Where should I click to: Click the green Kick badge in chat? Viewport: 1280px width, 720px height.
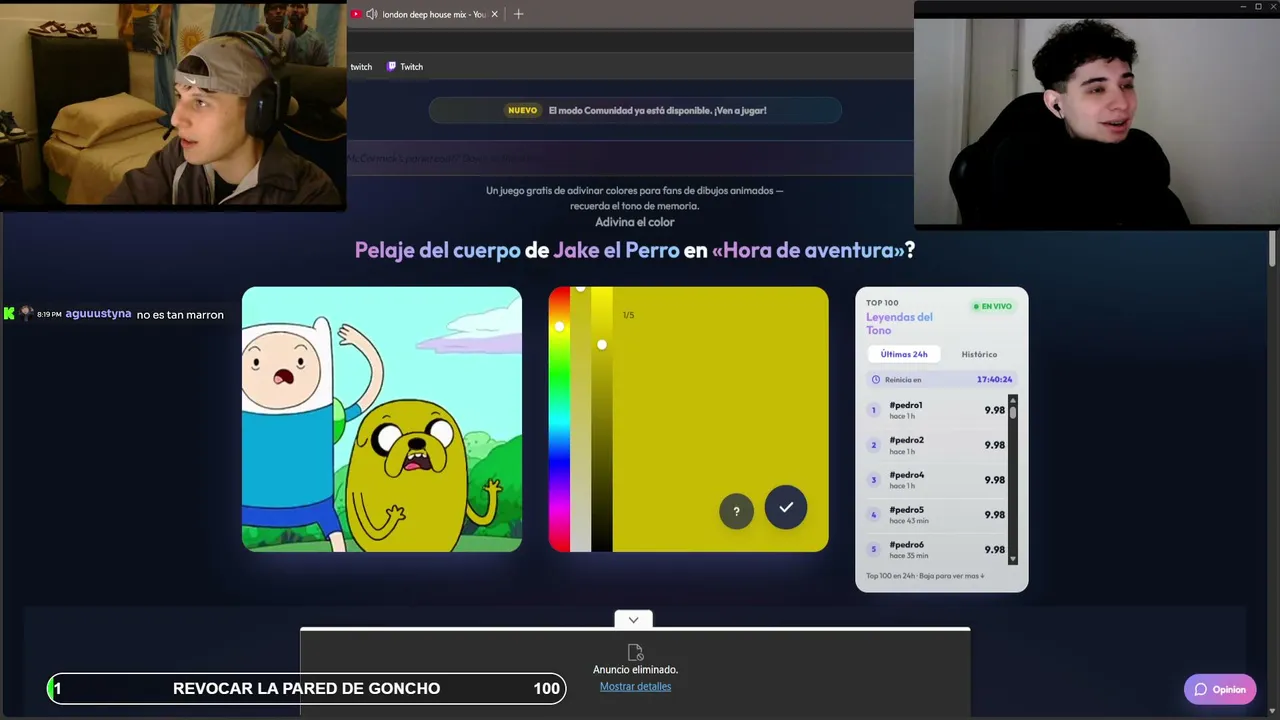click(9, 314)
